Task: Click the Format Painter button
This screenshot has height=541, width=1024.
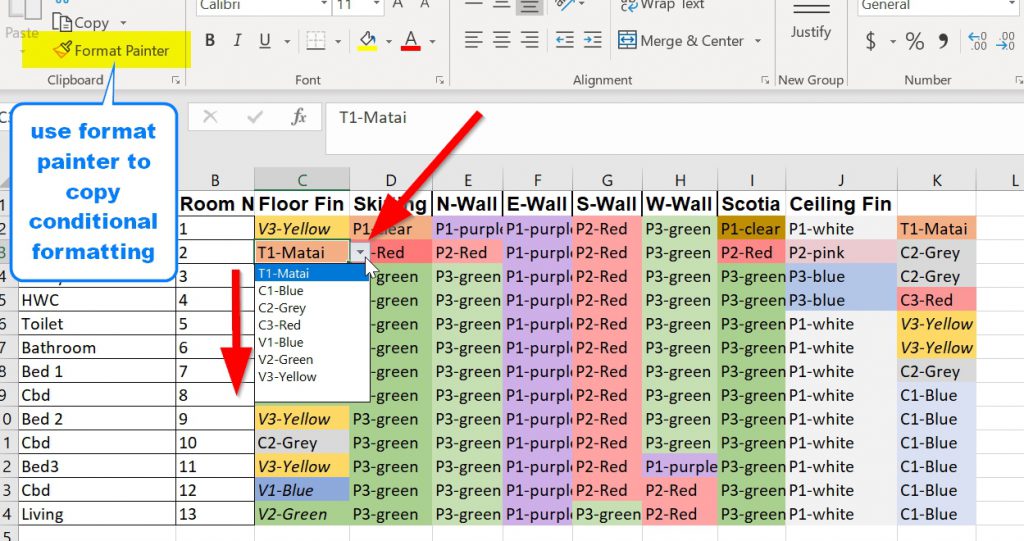Action: [x=110, y=50]
